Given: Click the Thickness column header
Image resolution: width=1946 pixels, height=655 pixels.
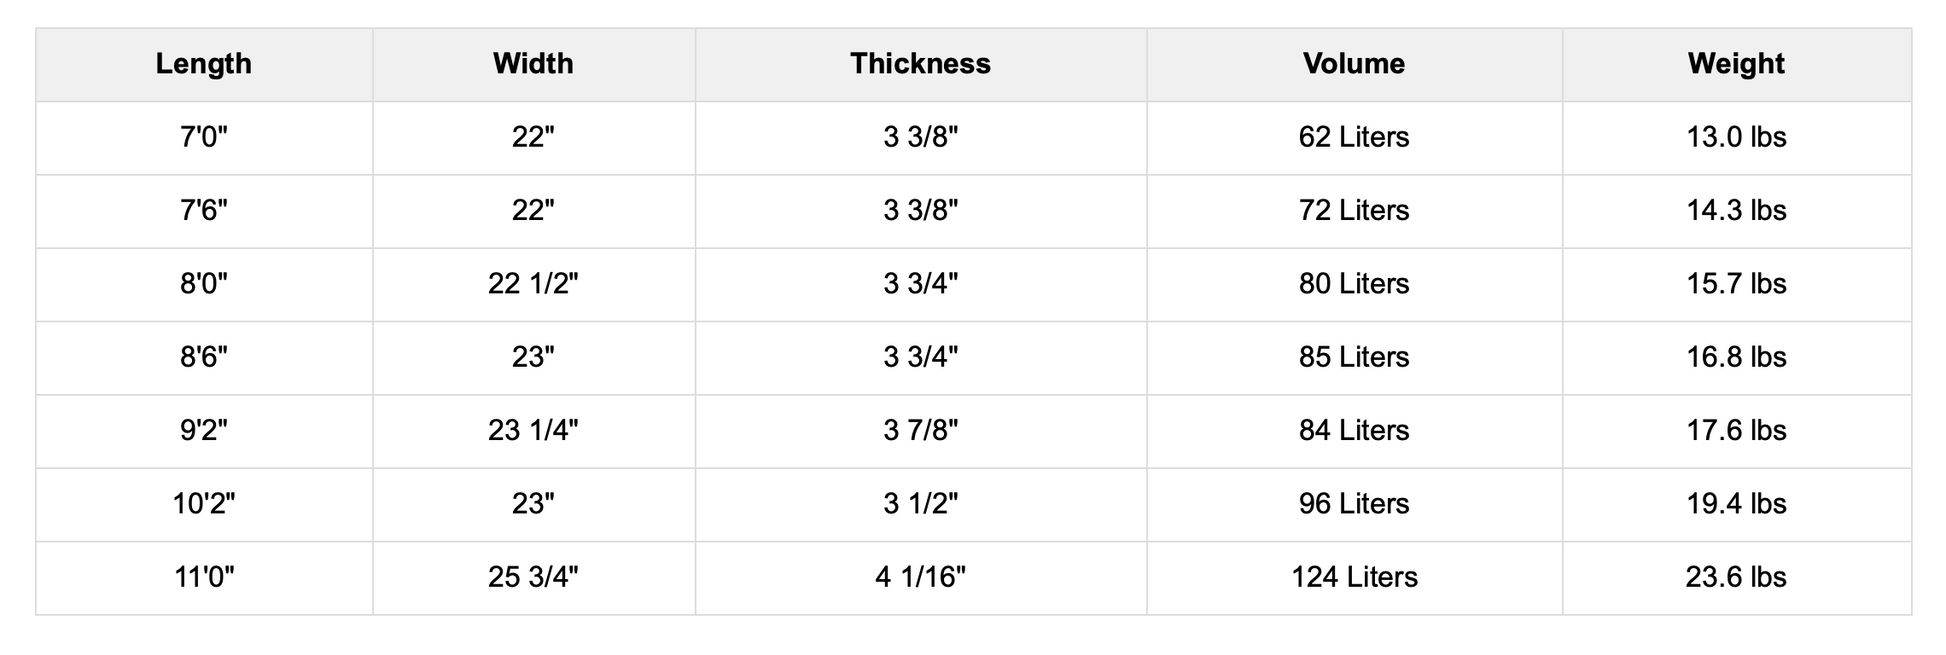Looking at the screenshot, I should pyautogui.click(x=920, y=64).
